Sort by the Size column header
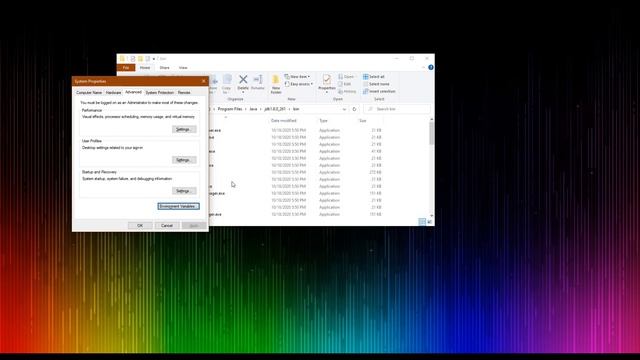The image size is (640, 360). pyautogui.click(x=370, y=121)
